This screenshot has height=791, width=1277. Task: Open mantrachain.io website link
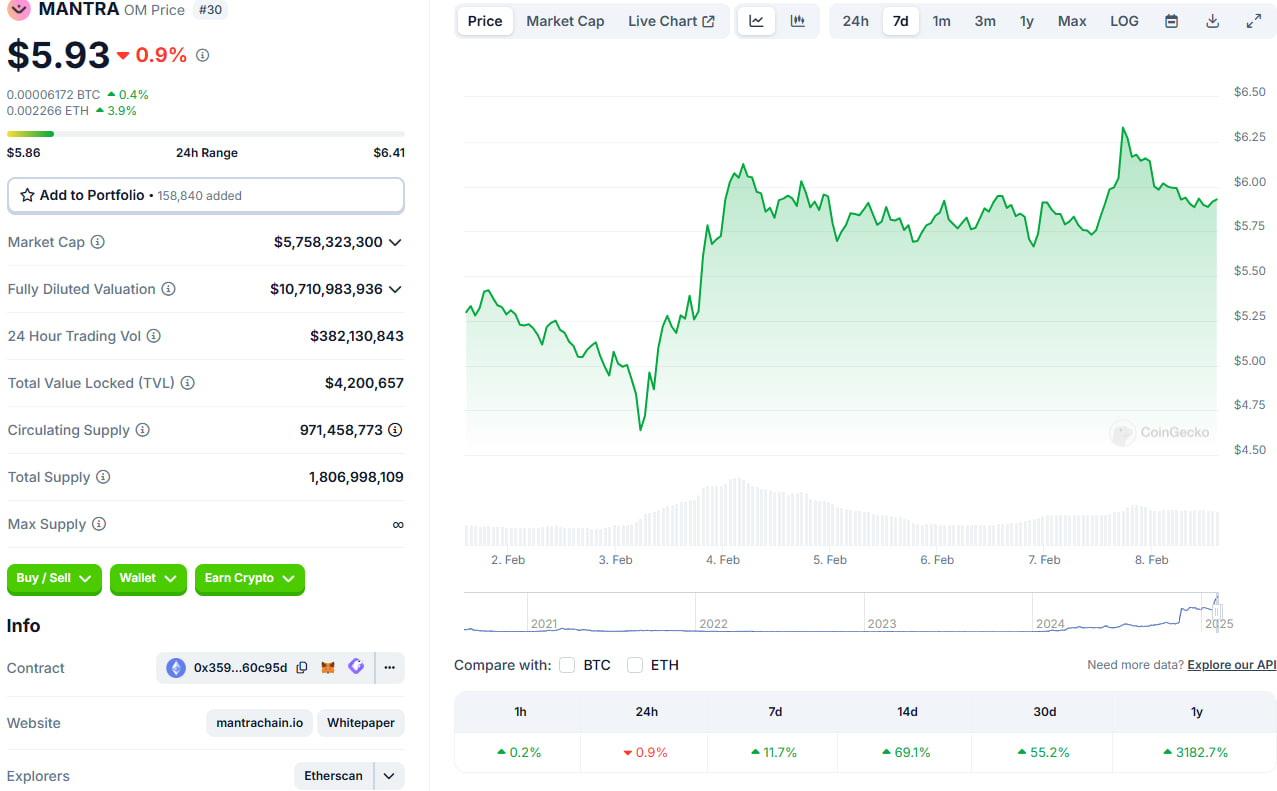pyautogui.click(x=260, y=723)
